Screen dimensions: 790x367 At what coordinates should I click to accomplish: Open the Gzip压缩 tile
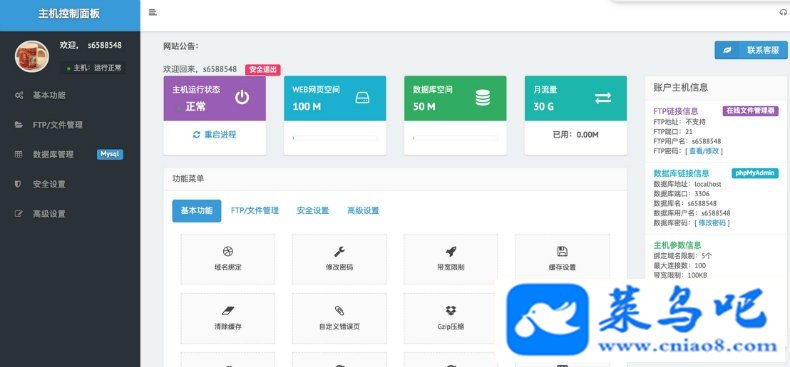pos(451,319)
